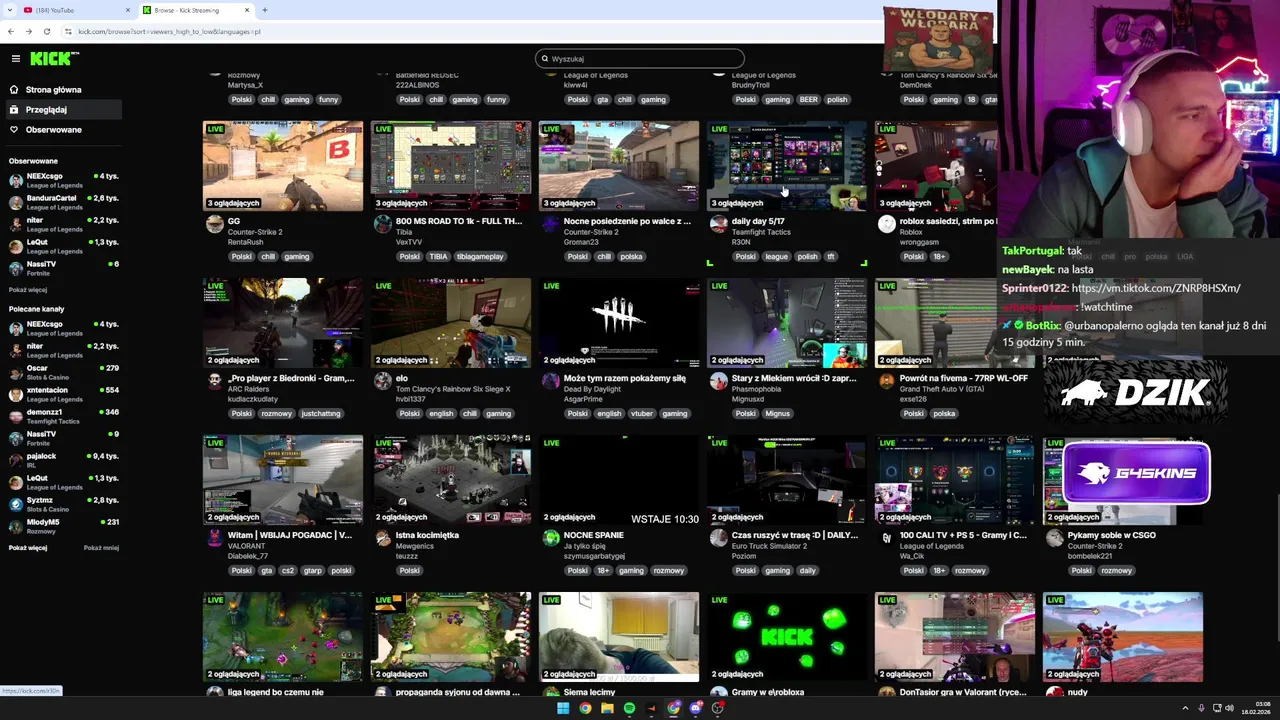Open the hamburger sidebar menu

point(15,59)
